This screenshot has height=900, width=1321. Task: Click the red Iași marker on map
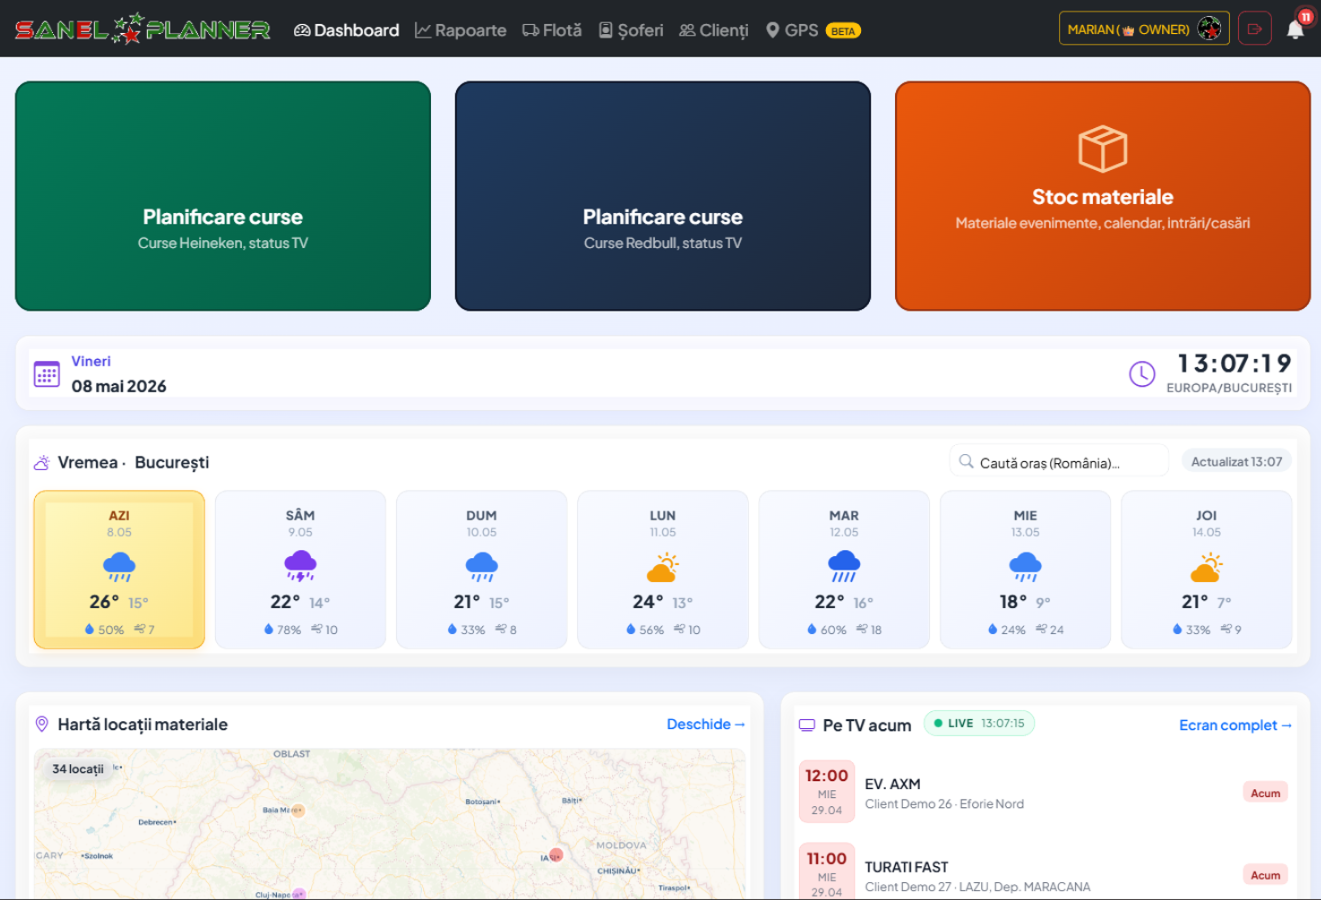pyautogui.click(x=556, y=854)
